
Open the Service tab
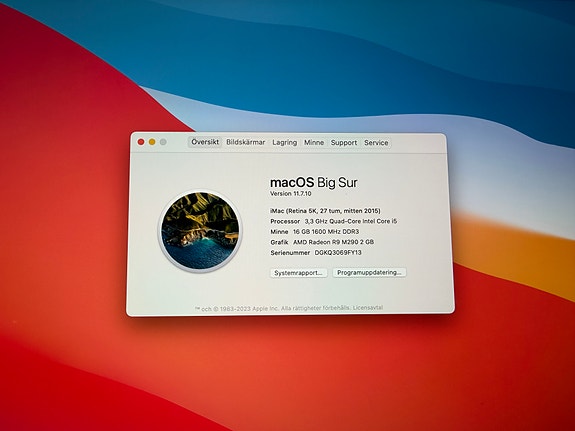tap(376, 143)
